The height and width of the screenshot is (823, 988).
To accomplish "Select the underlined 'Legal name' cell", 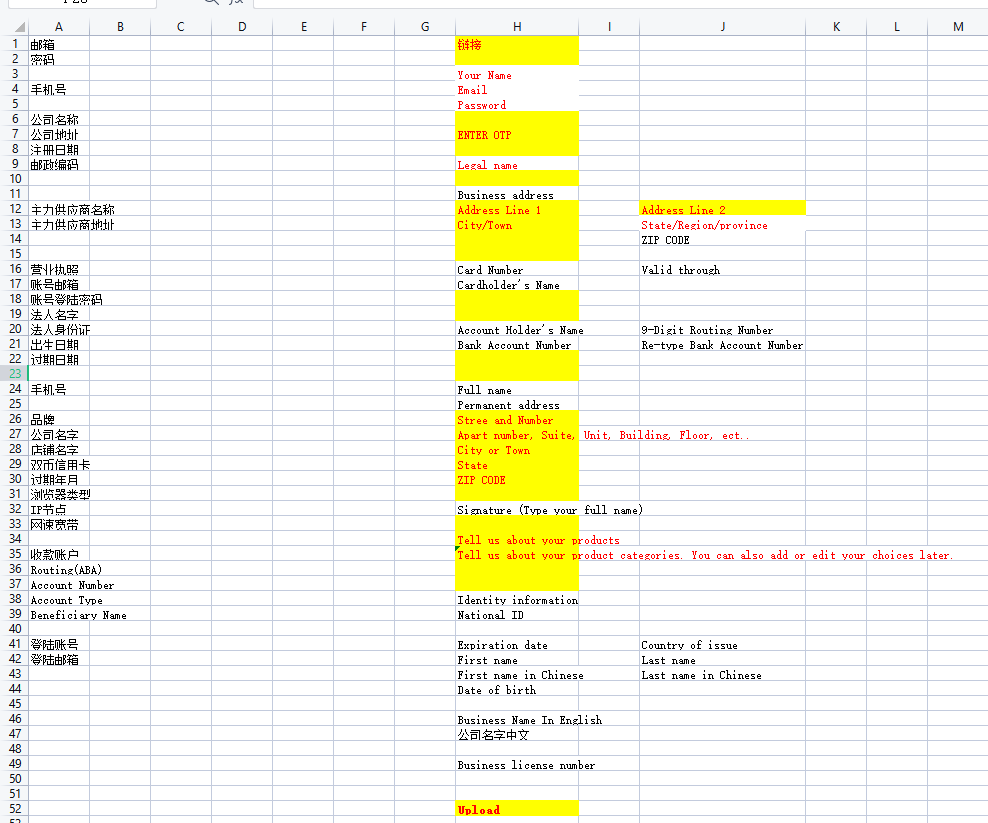I will tap(517, 164).
